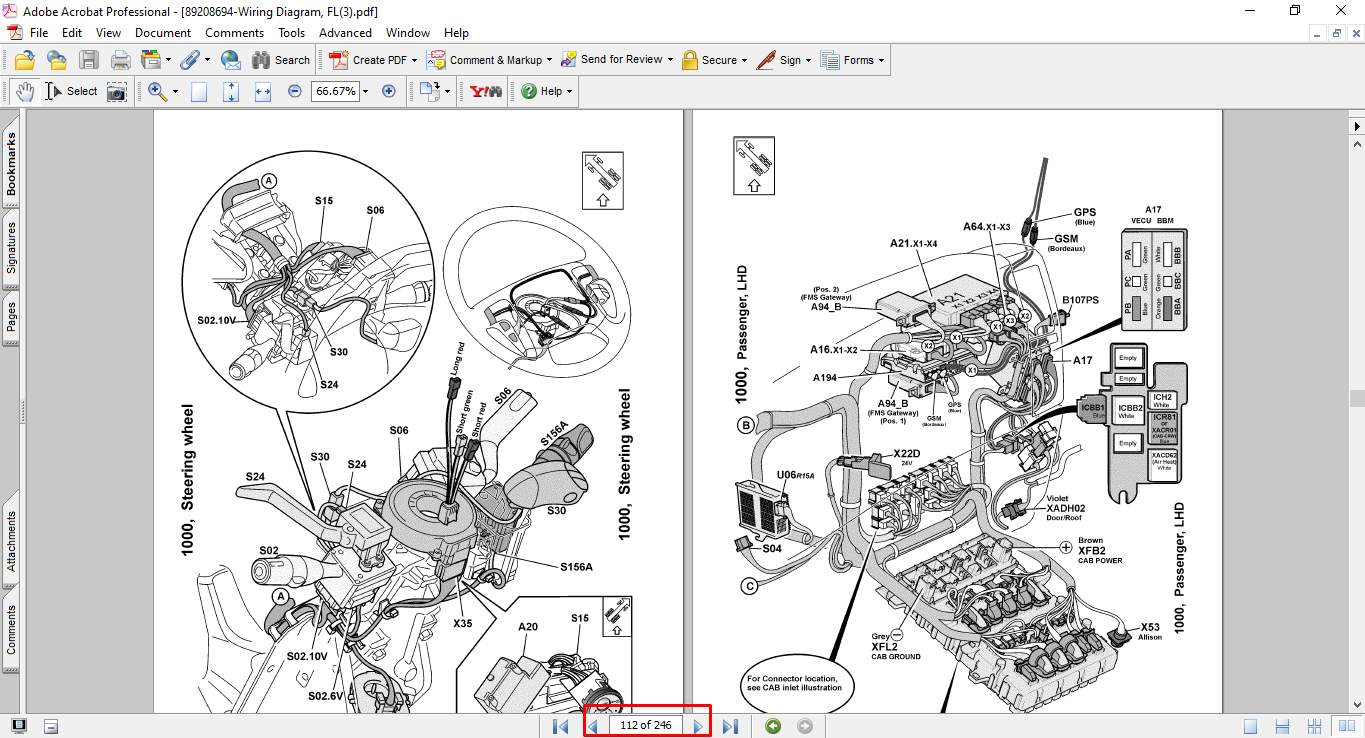
Task: Expand the Comment & Markup dropdown
Action: [548, 60]
